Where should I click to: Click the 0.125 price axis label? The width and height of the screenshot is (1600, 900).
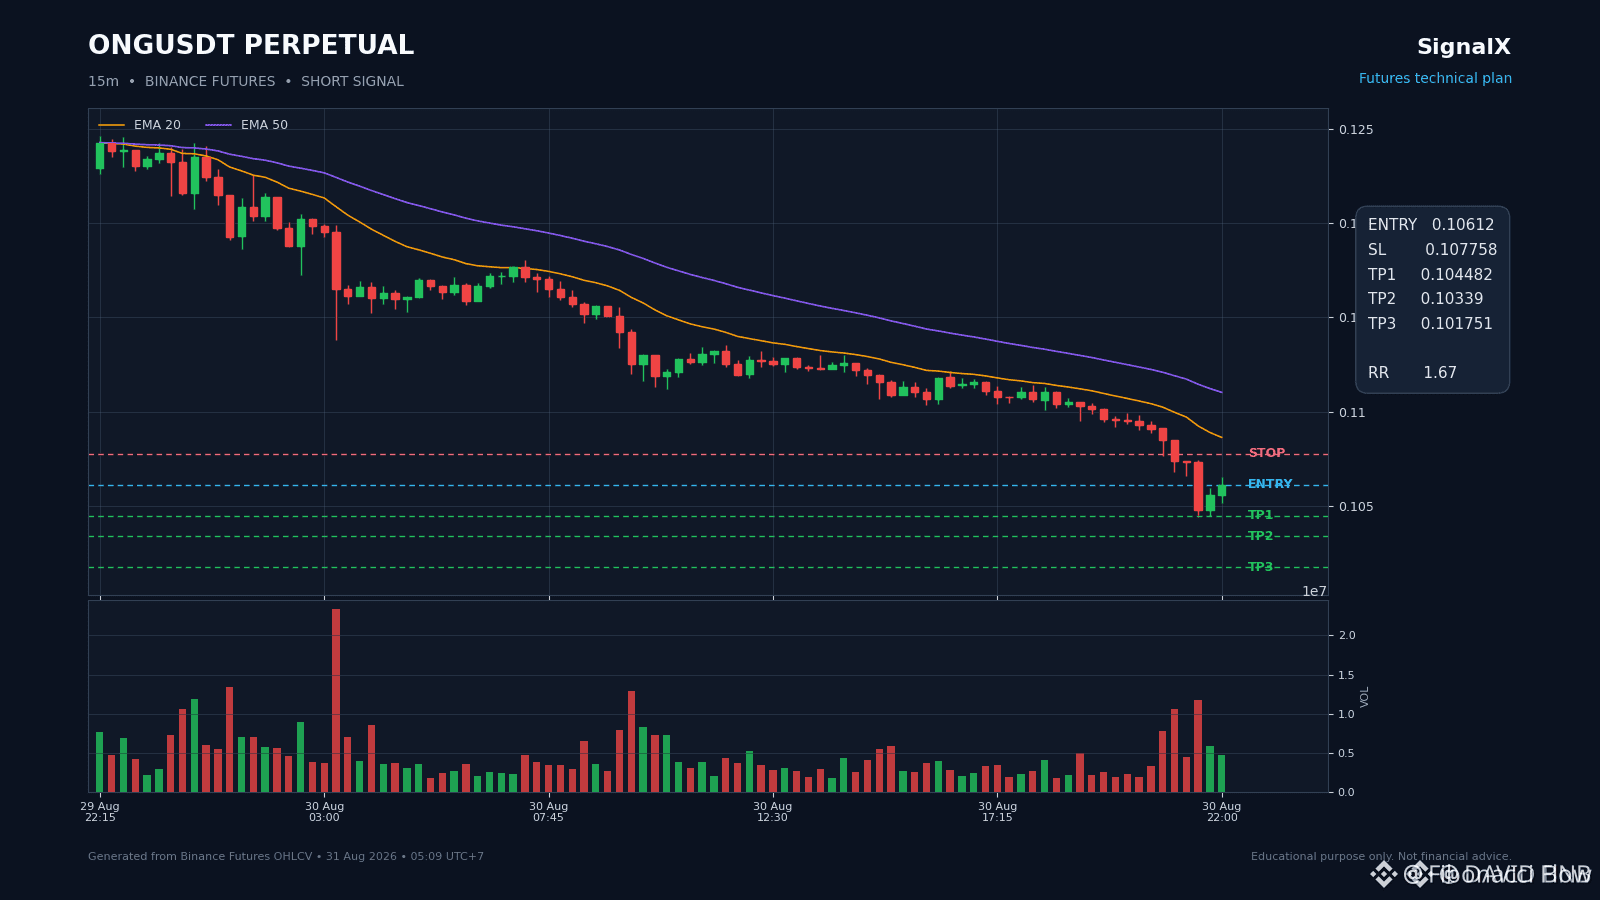coord(1356,130)
